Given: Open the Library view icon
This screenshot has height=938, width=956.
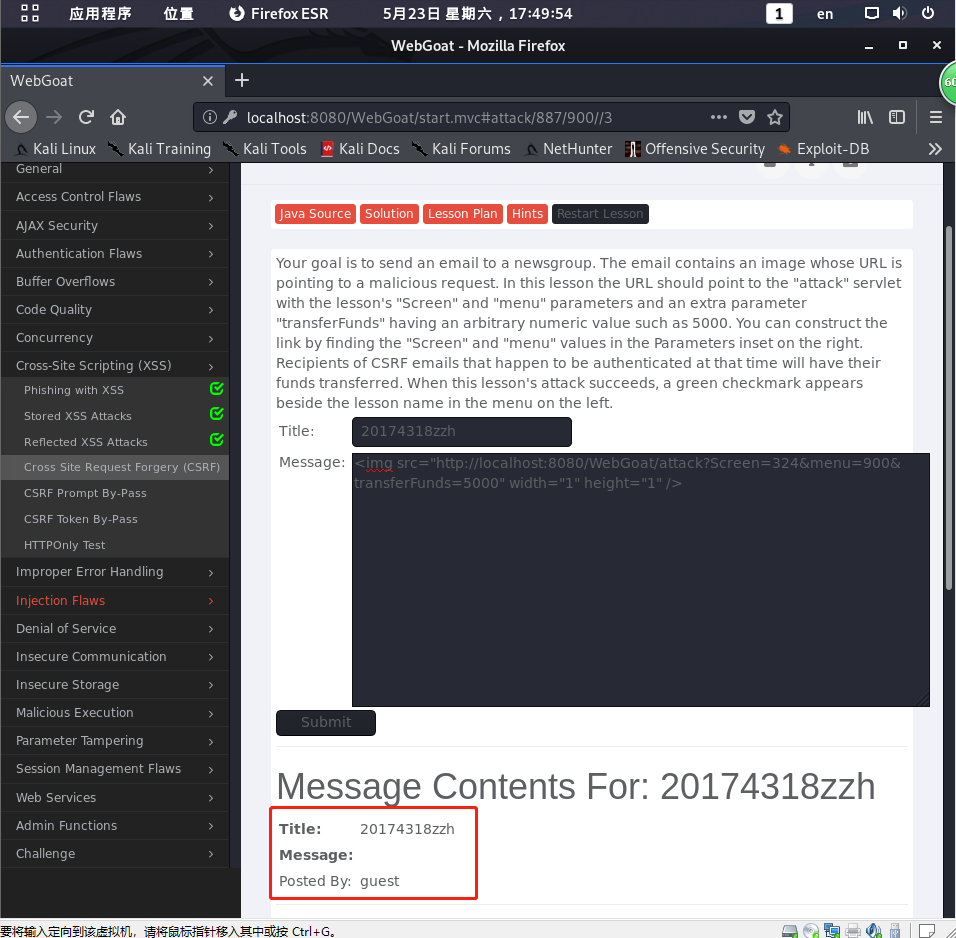Looking at the screenshot, I should [865, 117].
